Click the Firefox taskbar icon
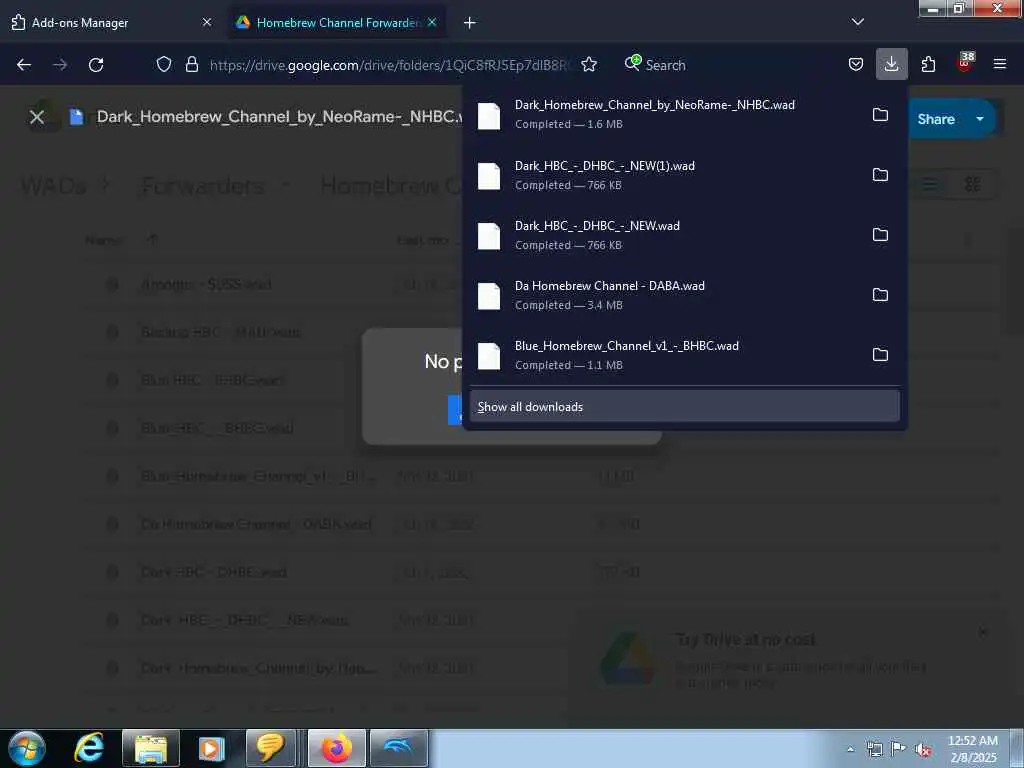Image resolution: width=1024 pixels, height=768 pixels. tap(336, 748)
